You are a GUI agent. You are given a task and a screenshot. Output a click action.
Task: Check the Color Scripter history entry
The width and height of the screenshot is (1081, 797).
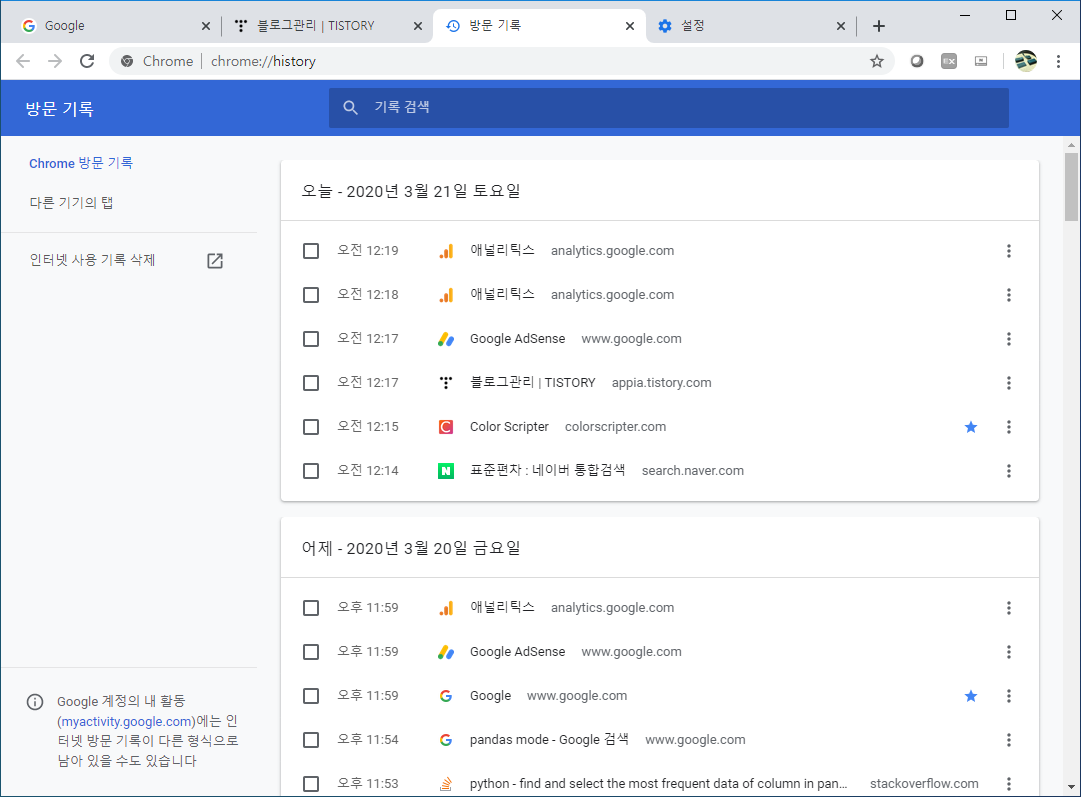pos(311,427)
